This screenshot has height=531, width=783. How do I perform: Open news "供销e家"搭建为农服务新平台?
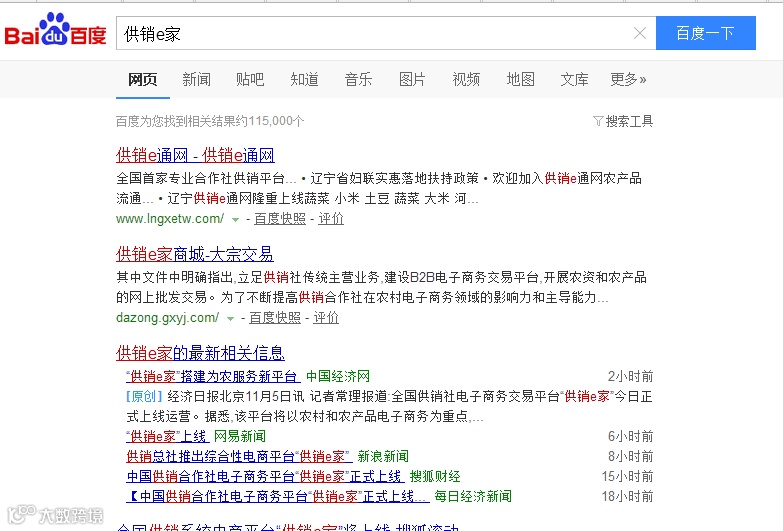pyautogui.click(x=213, y=377)
